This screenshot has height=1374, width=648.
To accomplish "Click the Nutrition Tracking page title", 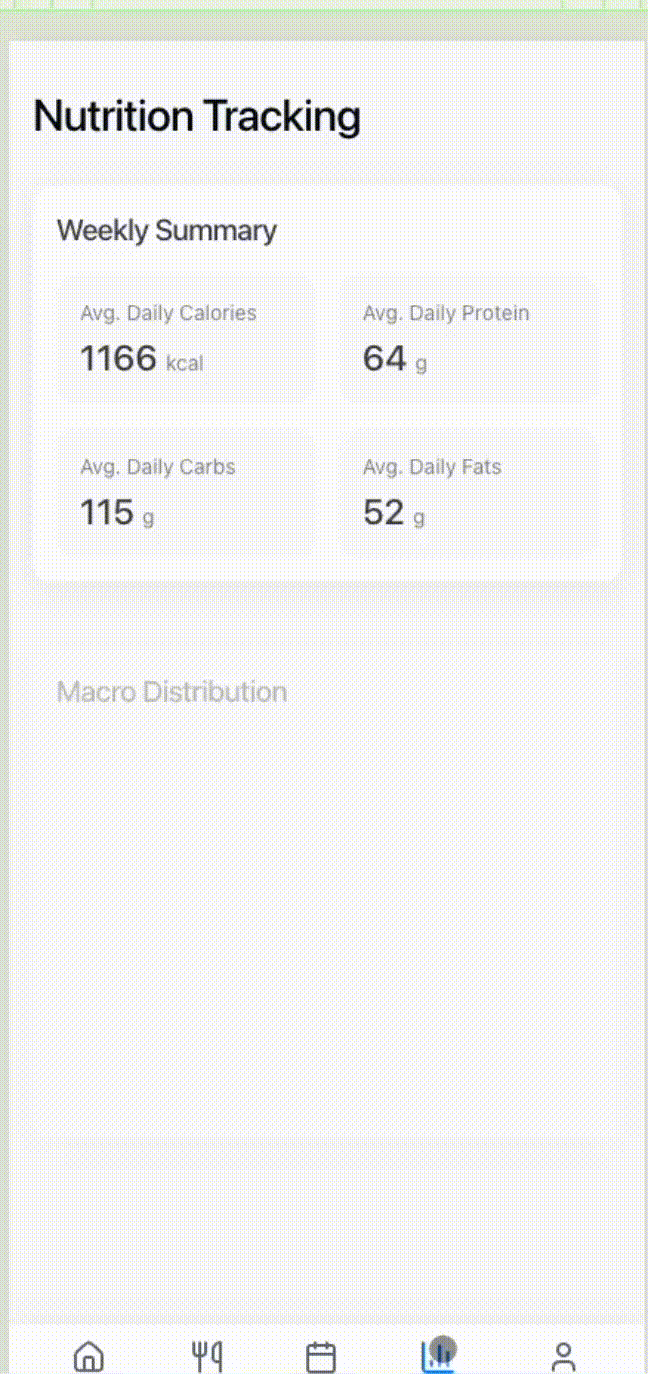I will click(x=196, y=116).
